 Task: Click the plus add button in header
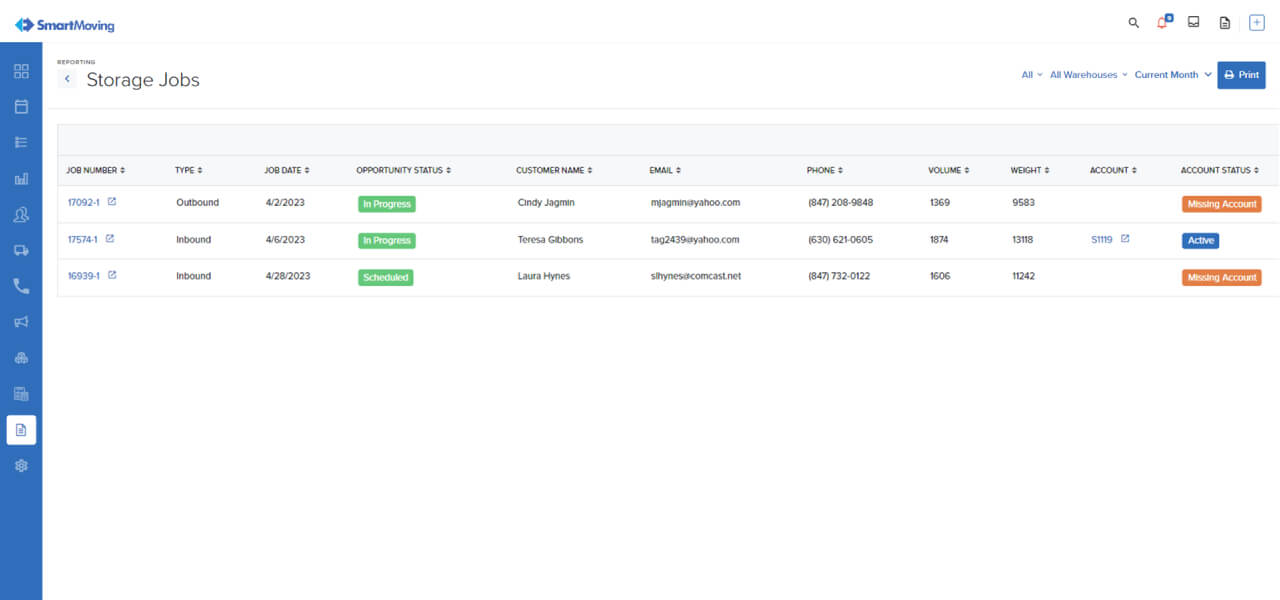pyautogui.click(x=1257, y=22)
